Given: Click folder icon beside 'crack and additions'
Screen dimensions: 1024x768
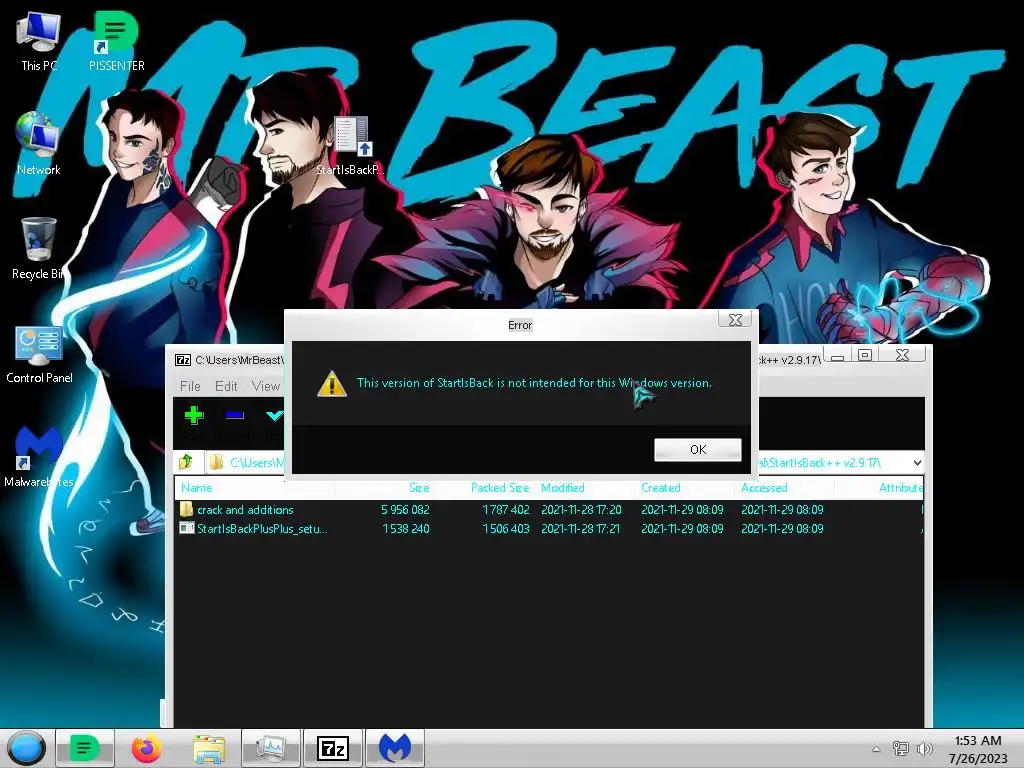Looking at the screenshot, I should pyautogui.click(x=187, y=509).
